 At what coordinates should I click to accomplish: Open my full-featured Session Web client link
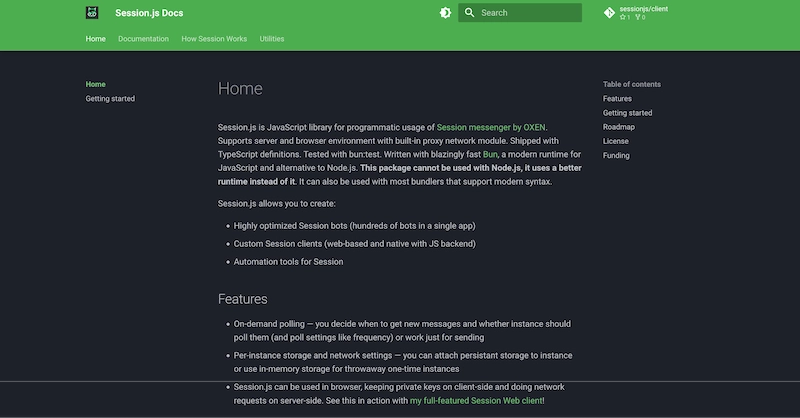click(x=477, y=400)
